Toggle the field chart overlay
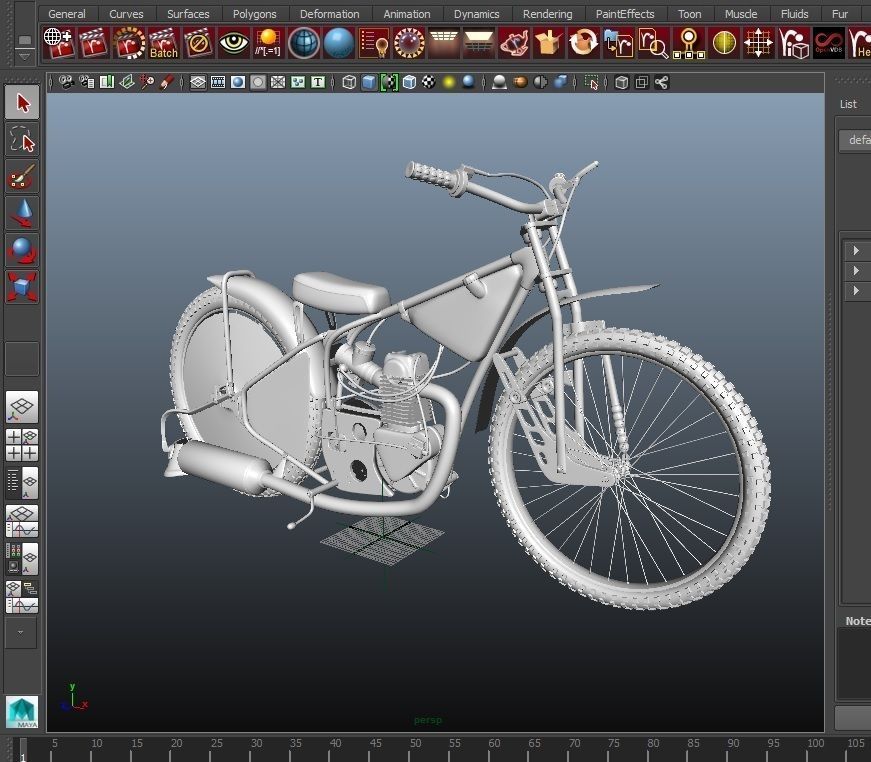The width and height of the screenshot is (871, 762). 278,83
